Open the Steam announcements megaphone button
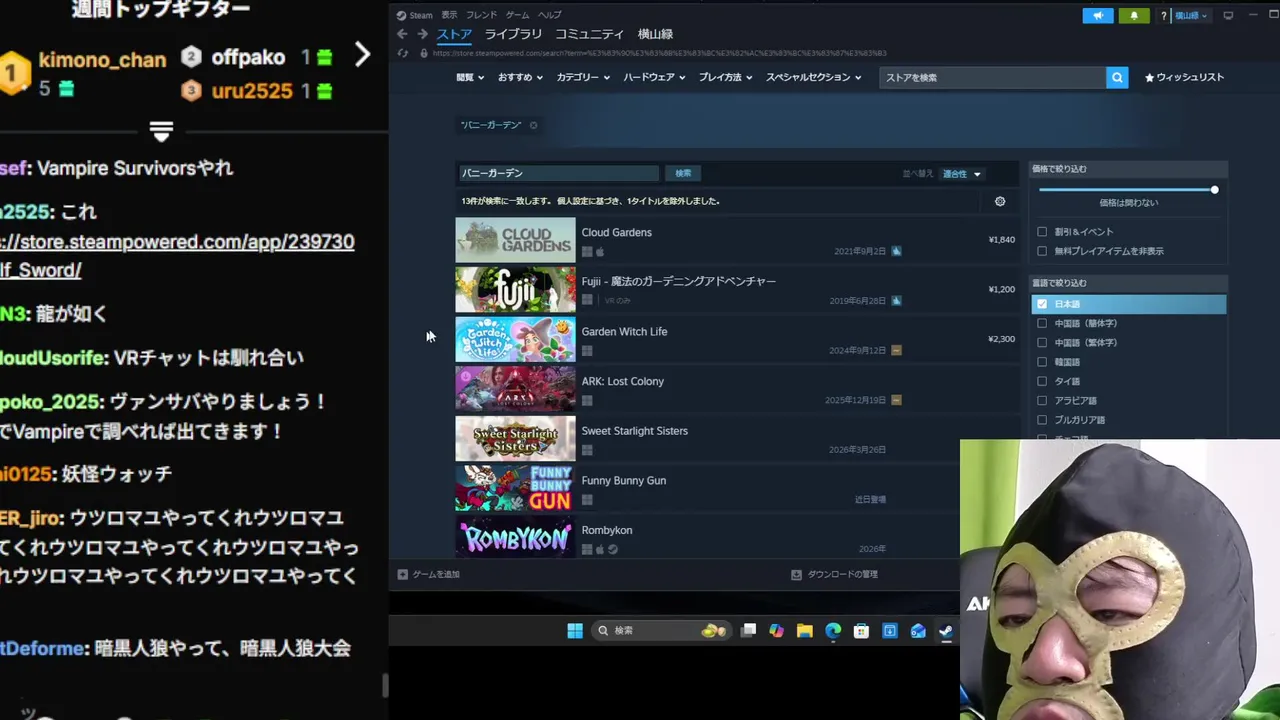 [1097, 15]
